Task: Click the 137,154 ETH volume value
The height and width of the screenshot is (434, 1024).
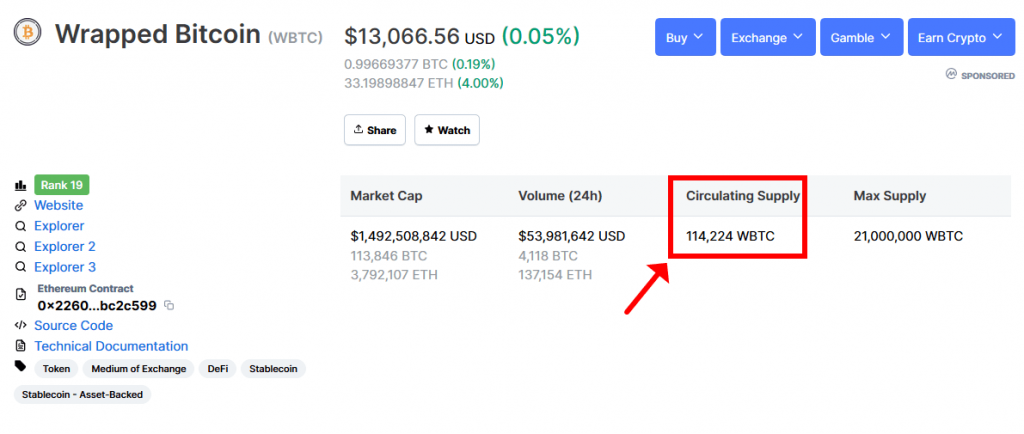Action: pyautogui.click(x=555, y=275)
